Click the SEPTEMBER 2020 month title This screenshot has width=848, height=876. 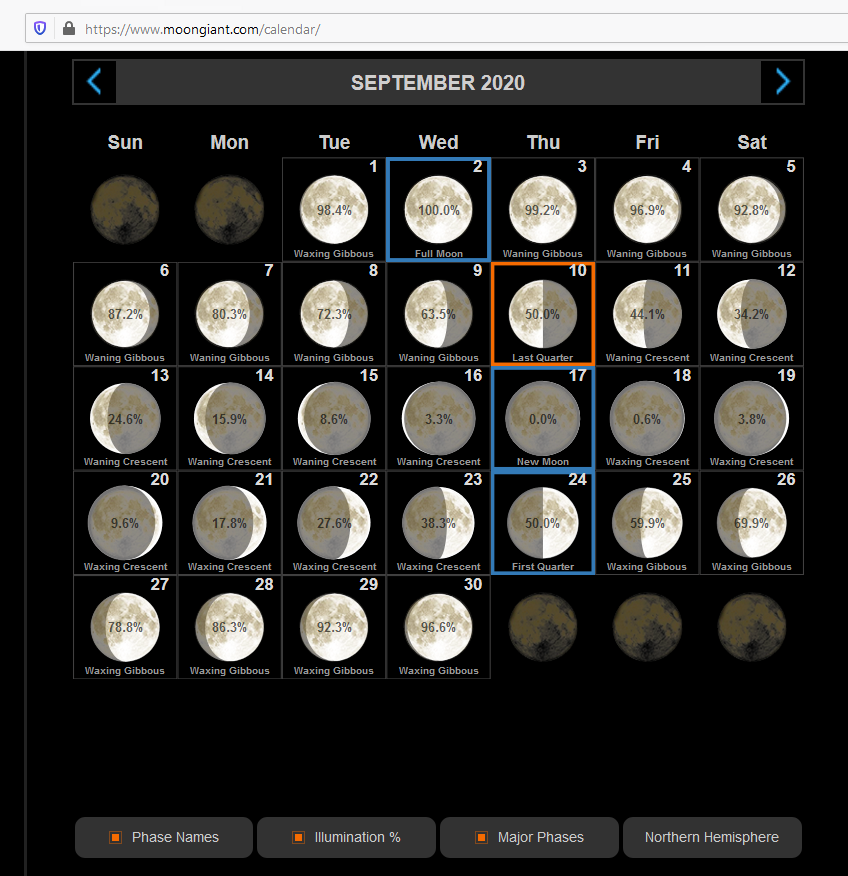(438, 83)
